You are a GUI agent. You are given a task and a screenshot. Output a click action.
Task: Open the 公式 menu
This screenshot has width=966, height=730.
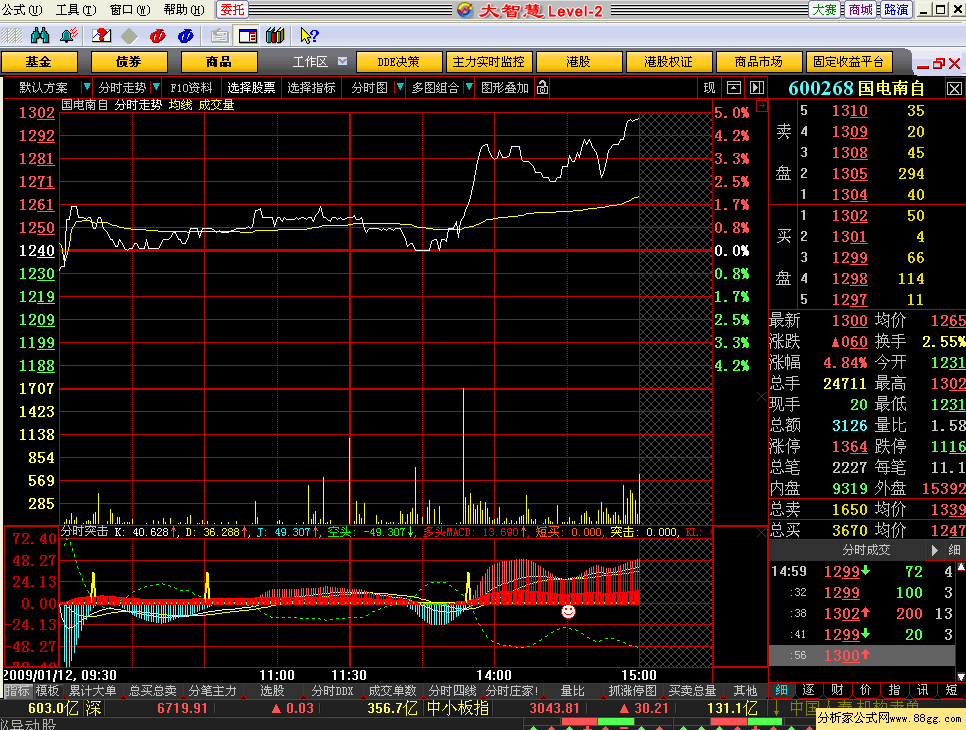(22, 10)
